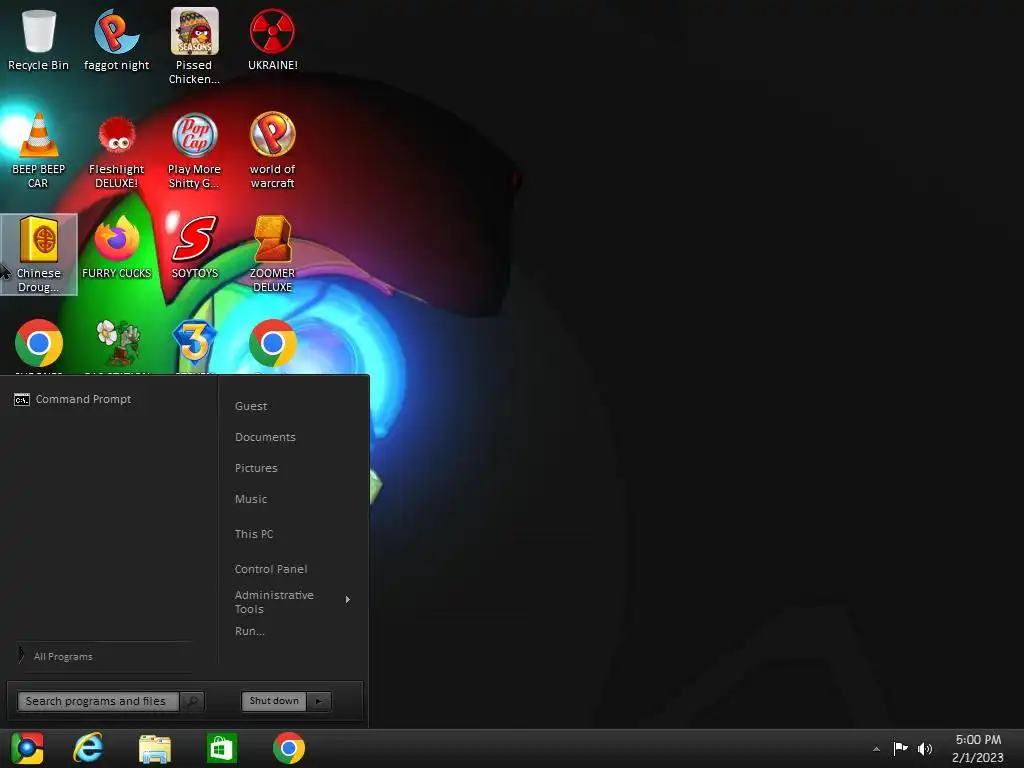Open Documents from the Start menu

point(265,437)
